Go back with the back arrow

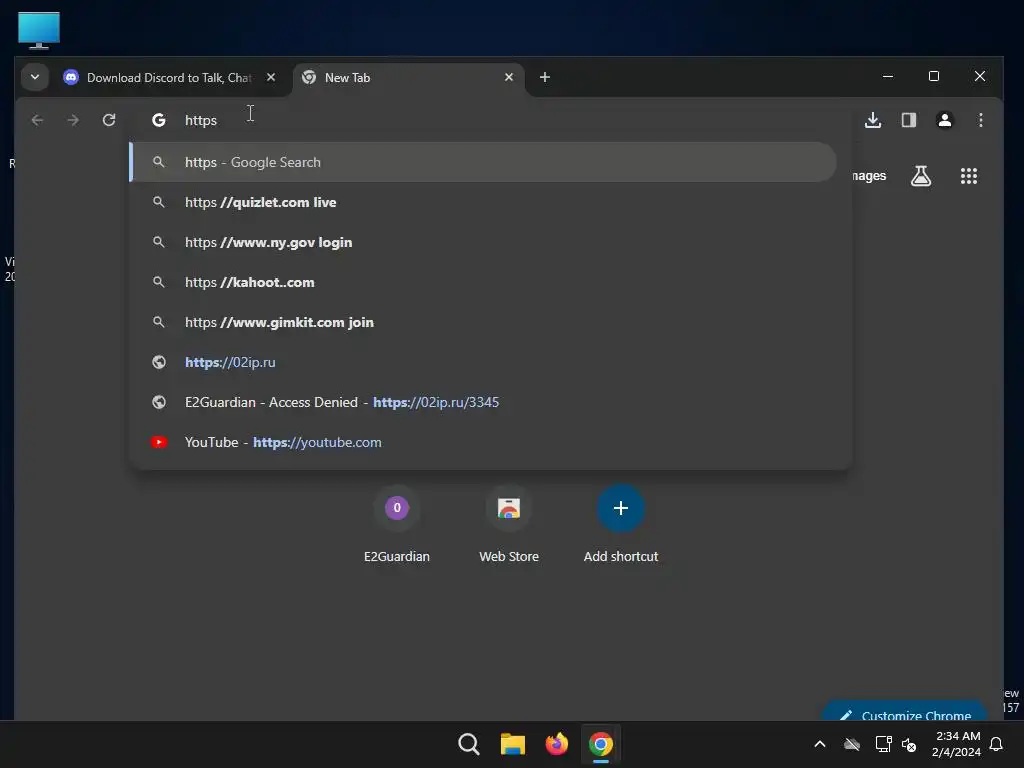pos(37,120)
